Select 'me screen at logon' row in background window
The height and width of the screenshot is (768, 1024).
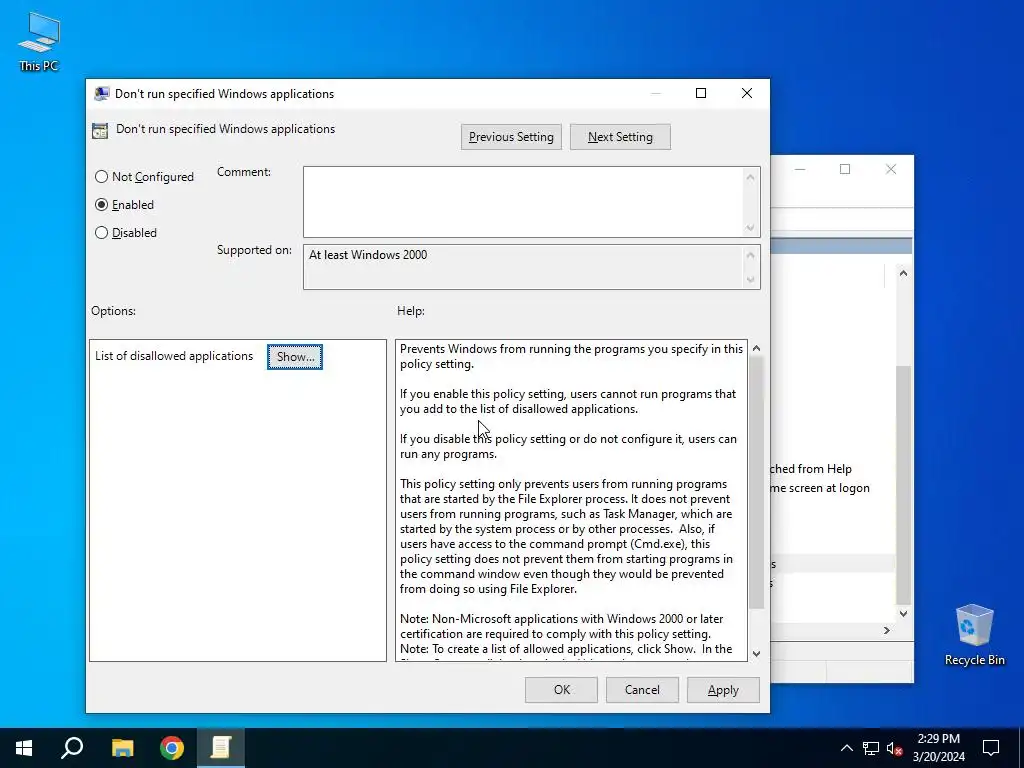(820, 488)
